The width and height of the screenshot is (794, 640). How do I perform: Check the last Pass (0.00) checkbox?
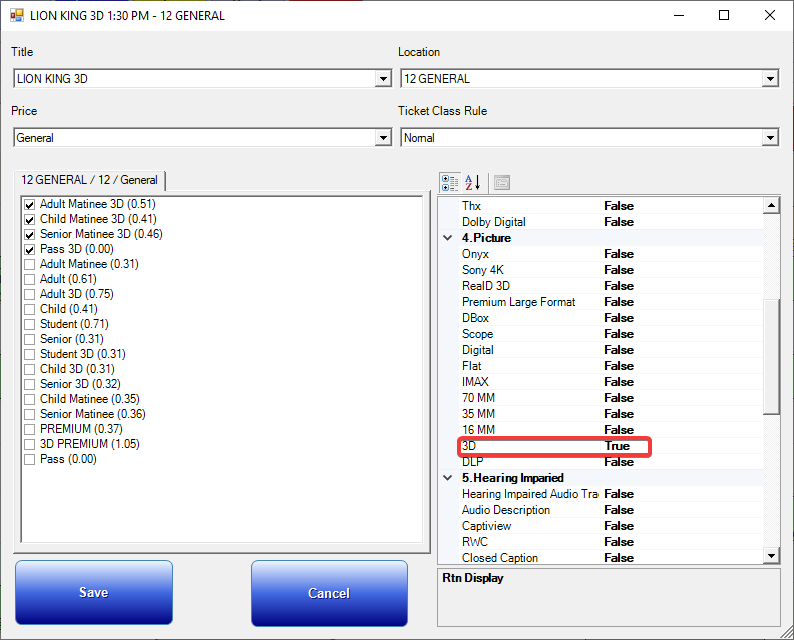(x=29, y=460)
